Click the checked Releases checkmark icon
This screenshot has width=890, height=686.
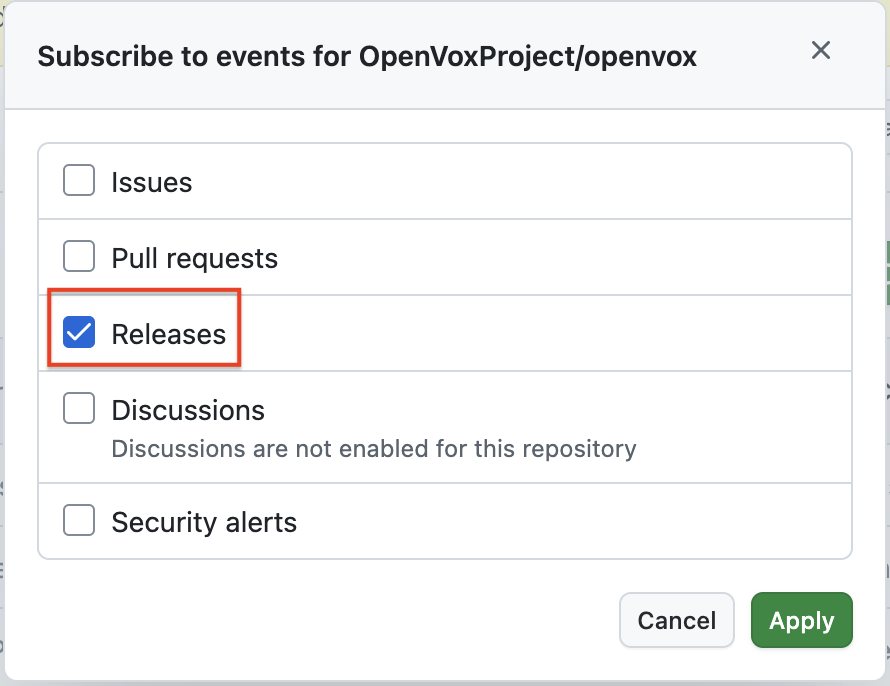(79, 332)
